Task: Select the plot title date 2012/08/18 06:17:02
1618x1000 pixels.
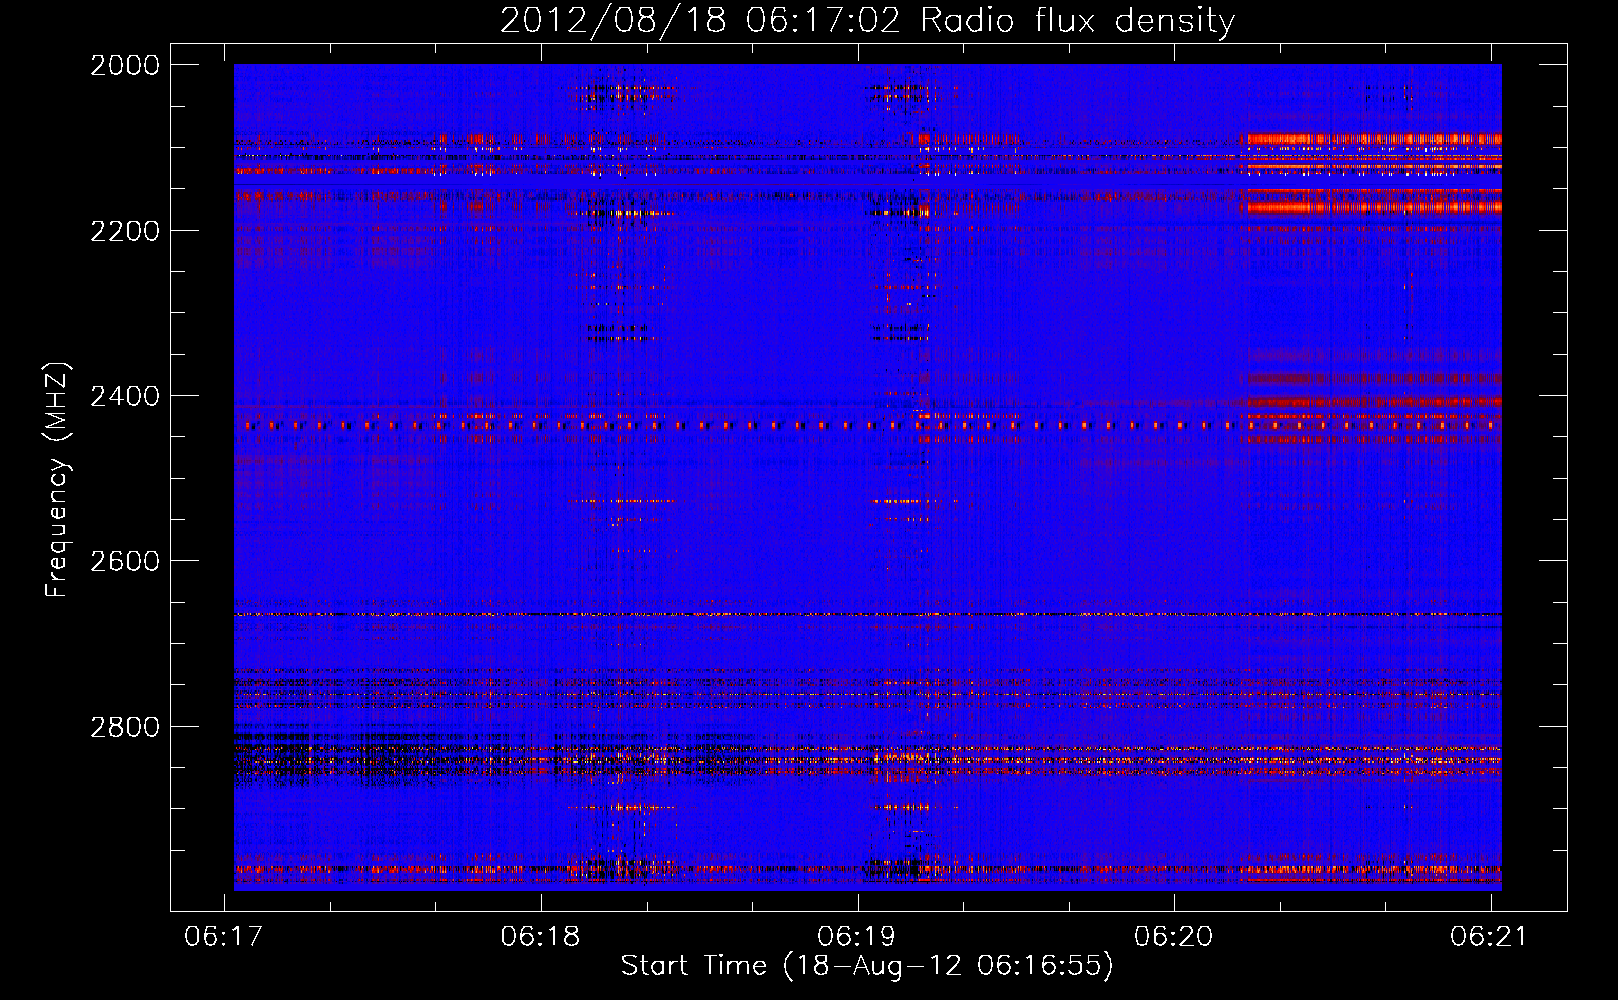Action: tap(700, 21)
